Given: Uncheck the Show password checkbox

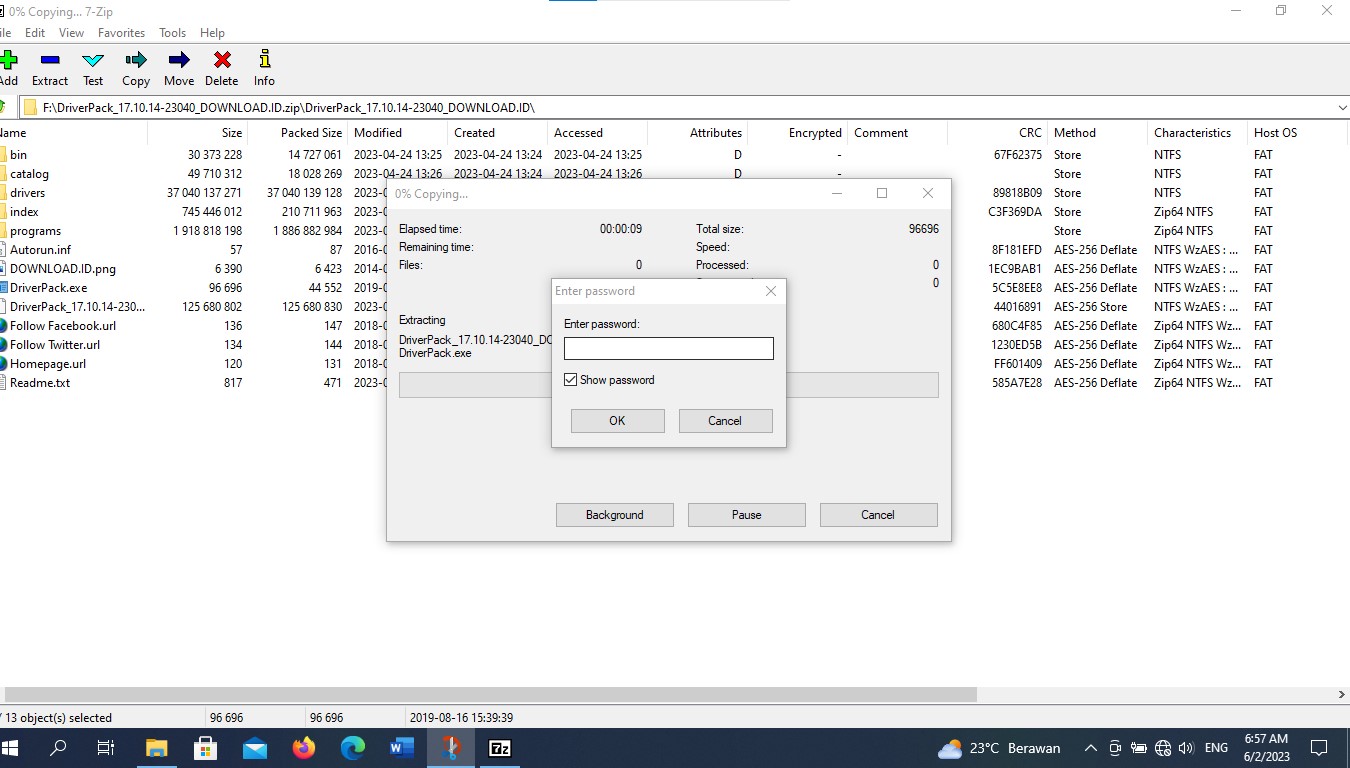Looking at the screenshot, I should (x=571, y=380).
